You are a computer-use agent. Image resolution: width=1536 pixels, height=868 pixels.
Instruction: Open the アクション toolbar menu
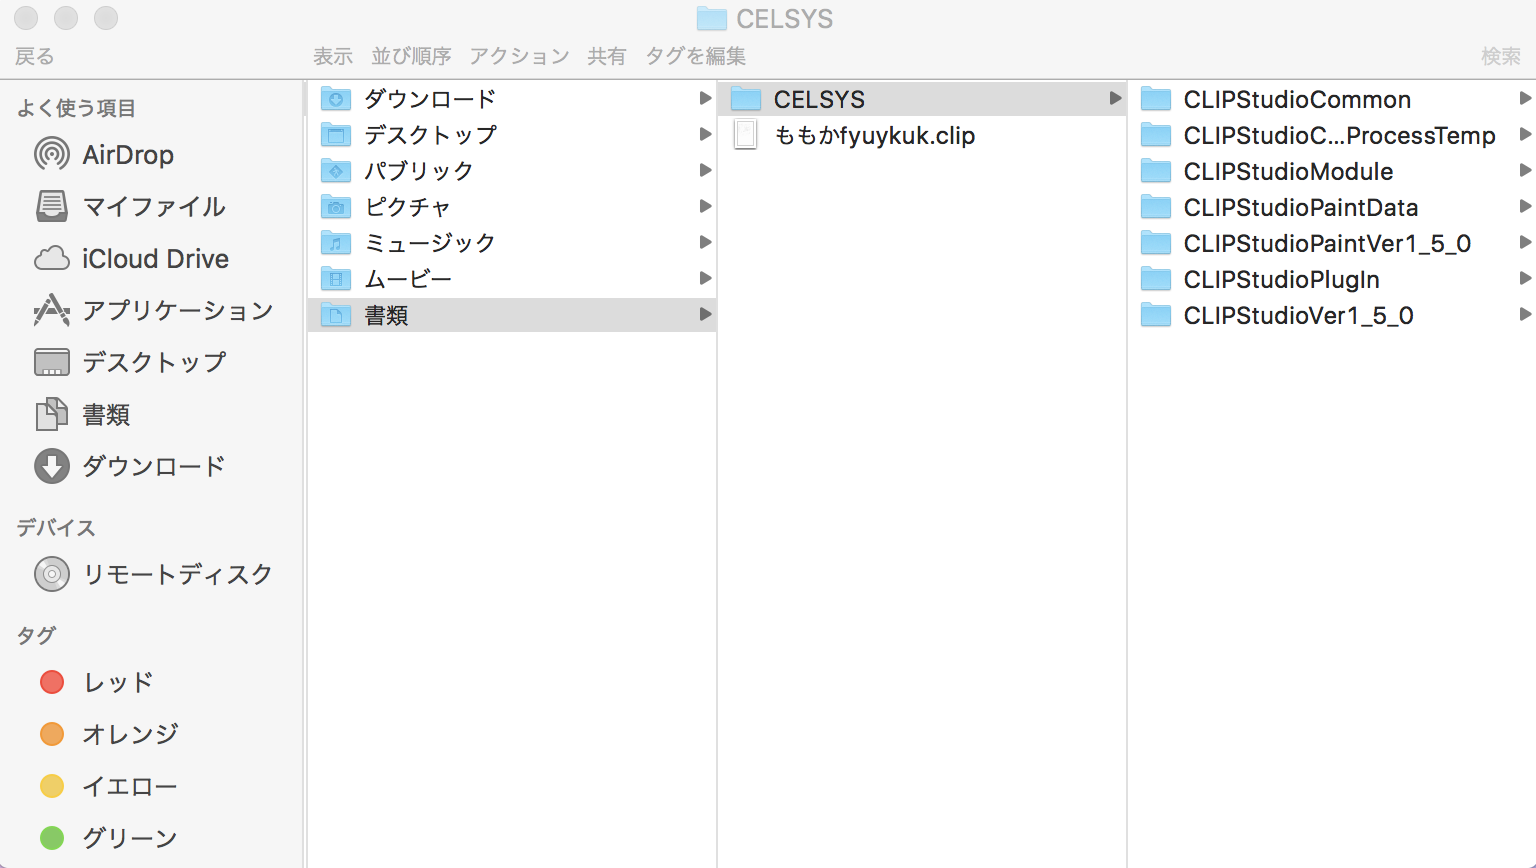tap(519, 56)
